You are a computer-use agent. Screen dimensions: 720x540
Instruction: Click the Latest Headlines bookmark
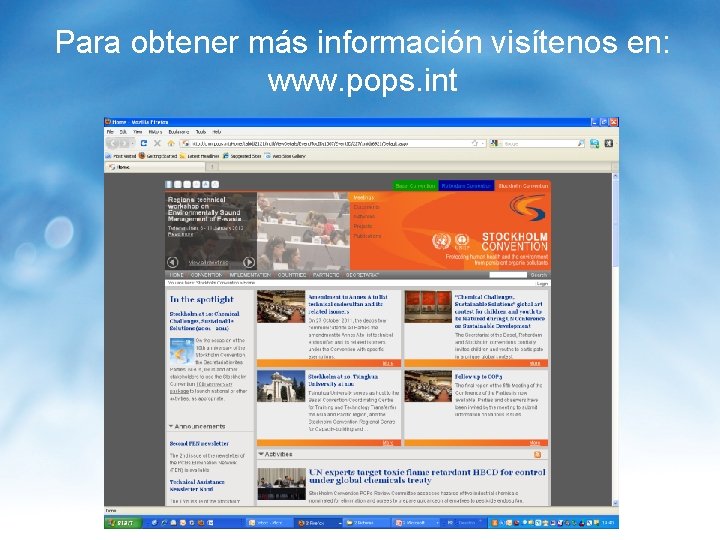(x=200, y=156)
